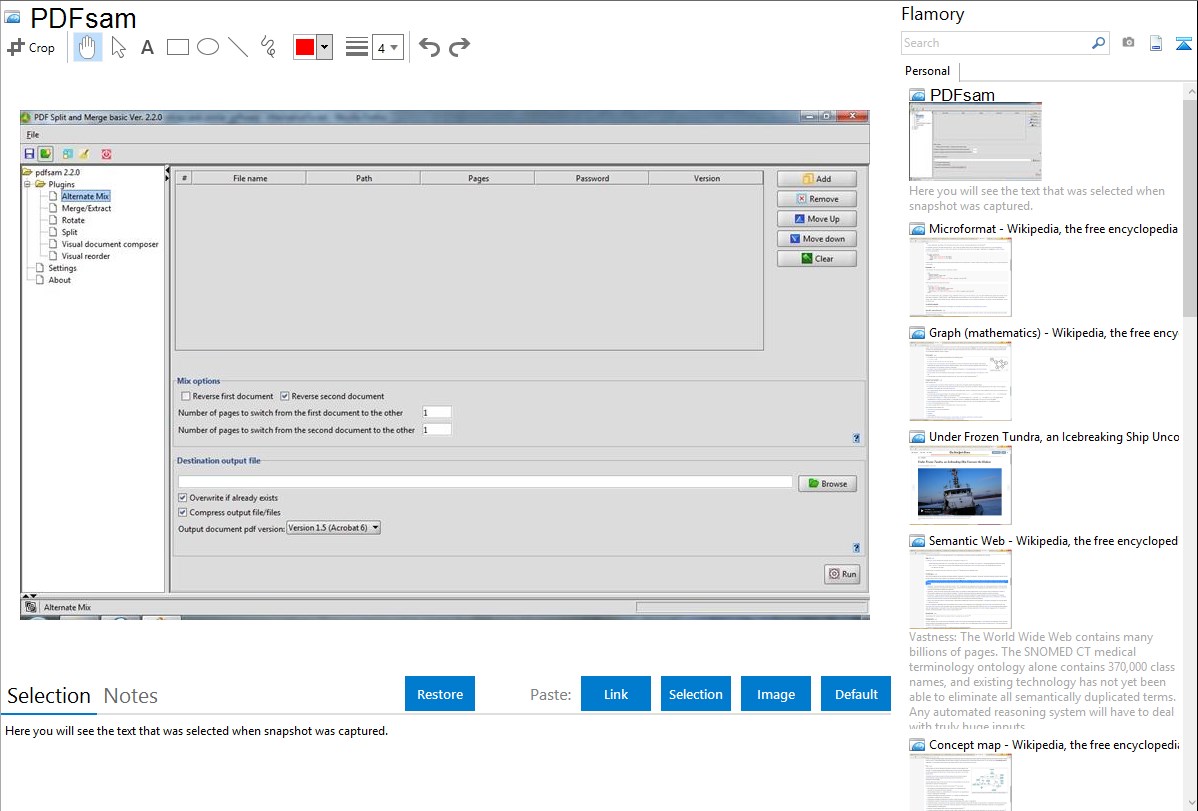Screen dimensions: 1198x811
Task: Activate the hand pan tool
Action: [88, 47]
